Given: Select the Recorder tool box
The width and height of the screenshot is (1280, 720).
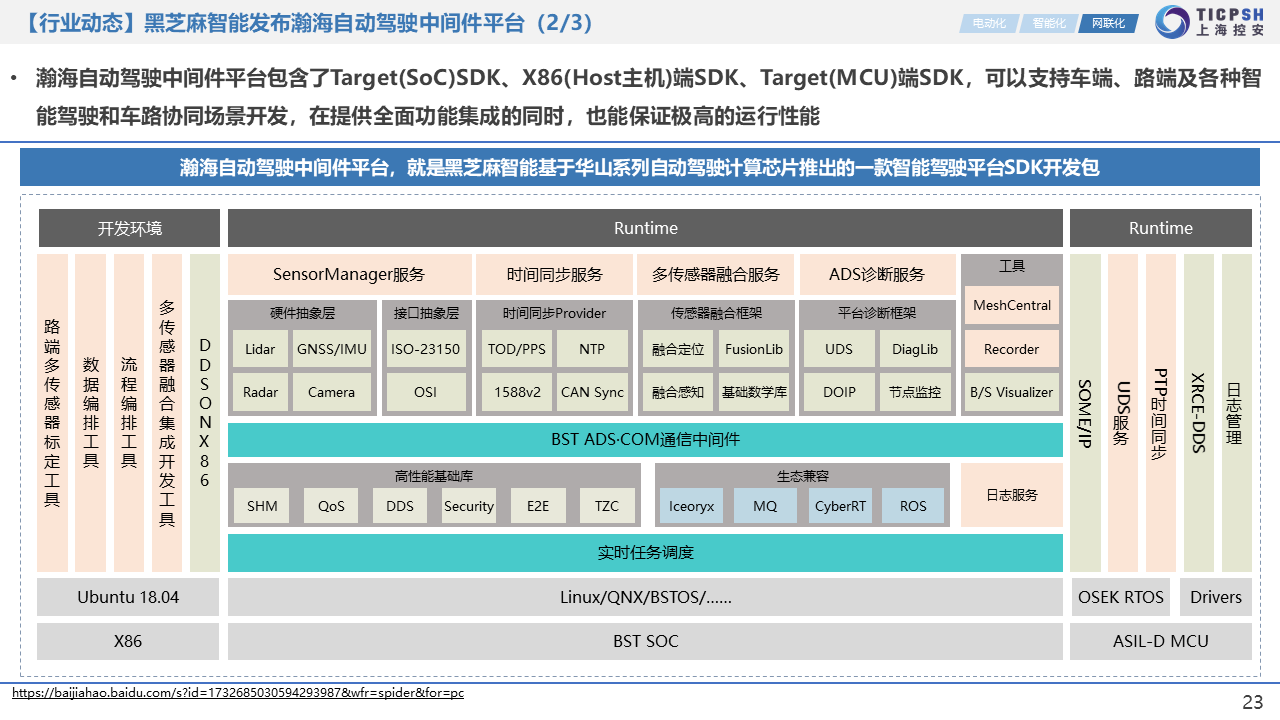Looking at the screenshot, I should pyautogui.click(x=1011, y=349).
